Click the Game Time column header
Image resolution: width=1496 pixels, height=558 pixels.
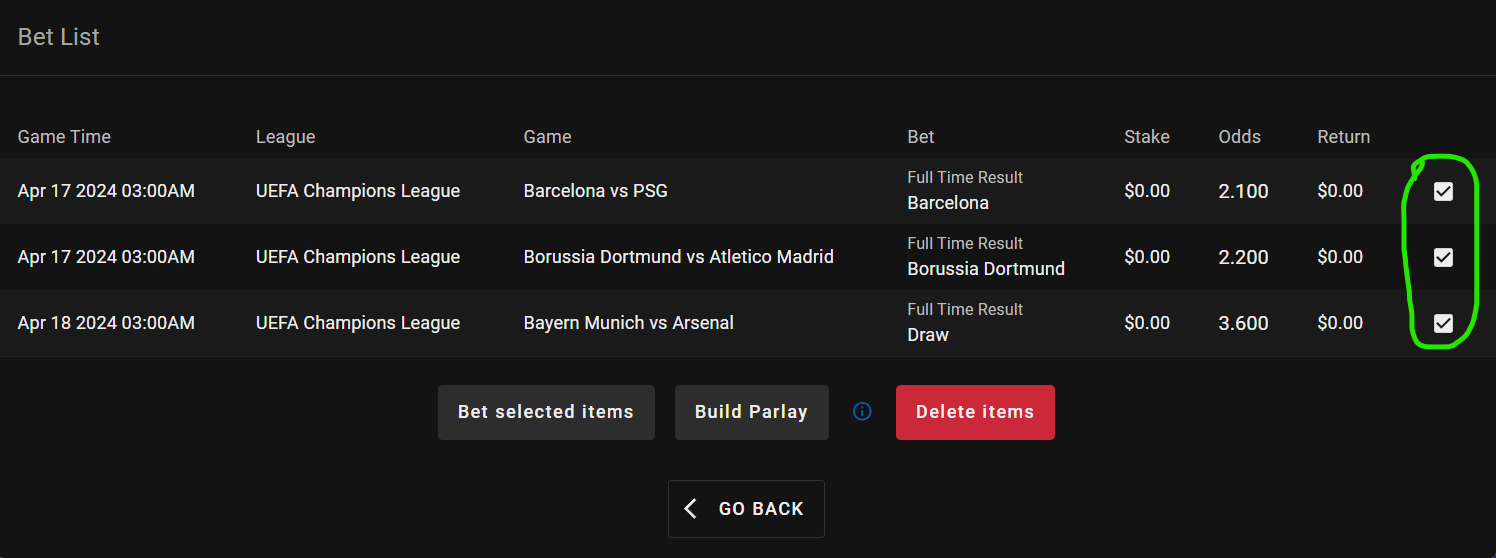tap(64, 137)
